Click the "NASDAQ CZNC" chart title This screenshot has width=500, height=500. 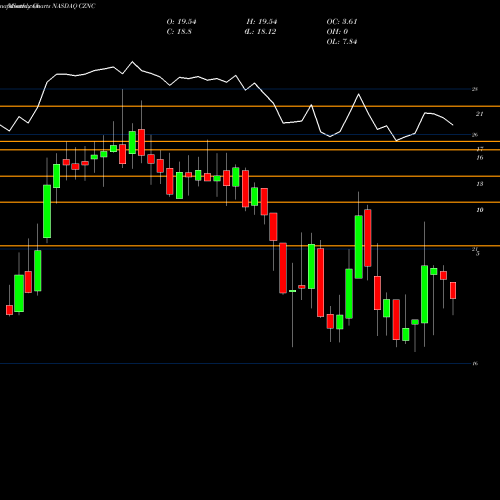74,6
